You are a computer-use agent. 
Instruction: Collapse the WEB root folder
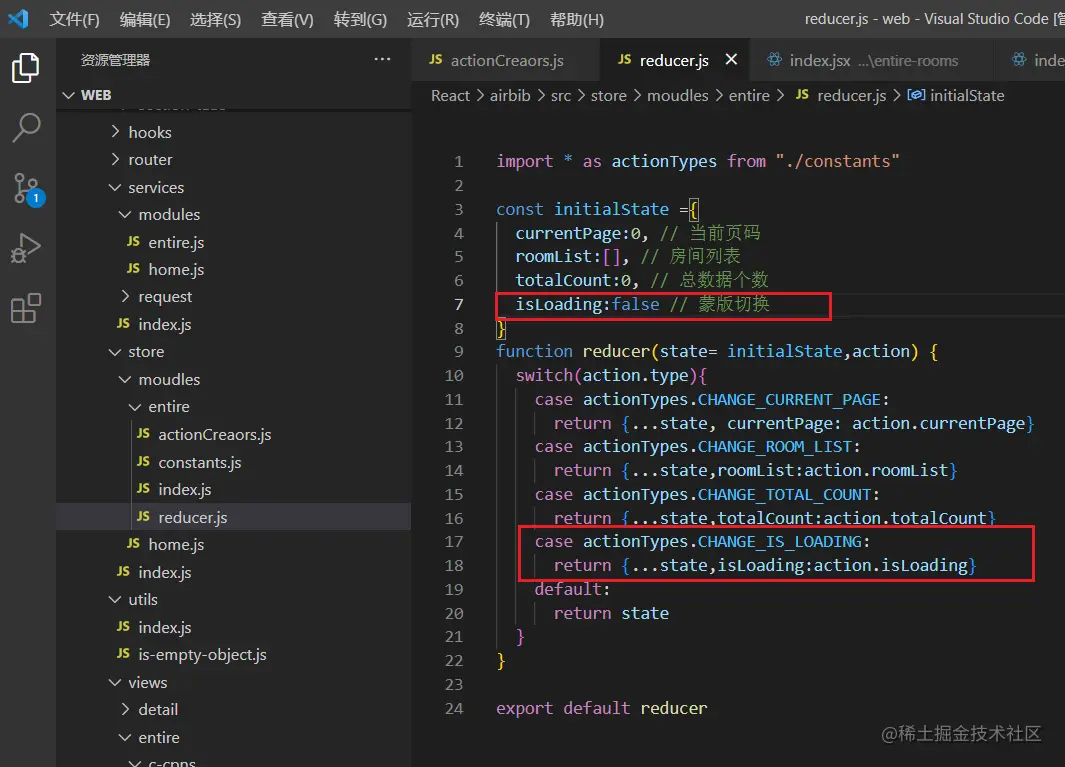point(69,95)
